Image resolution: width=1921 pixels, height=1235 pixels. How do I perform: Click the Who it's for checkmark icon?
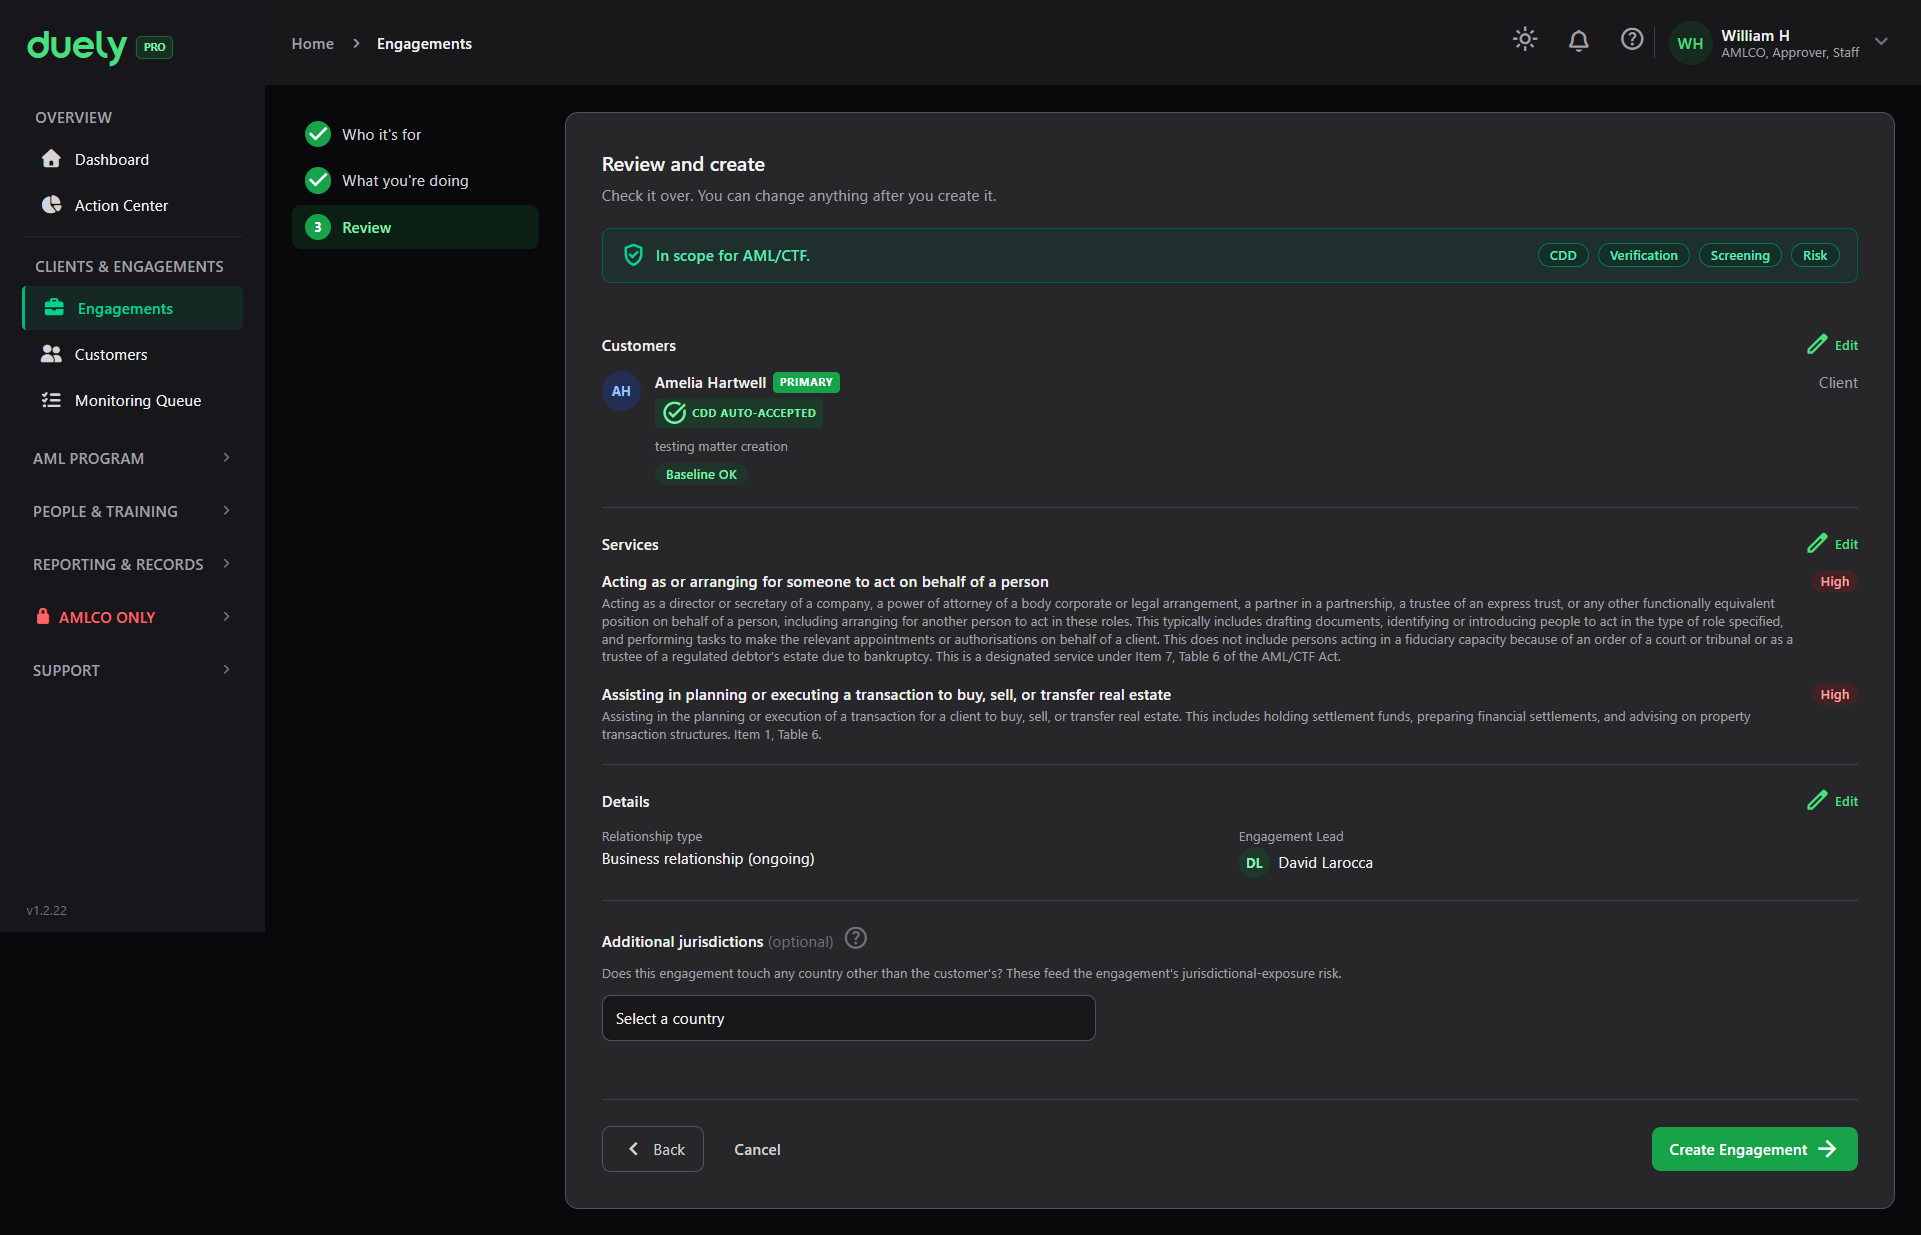(318, 134)
